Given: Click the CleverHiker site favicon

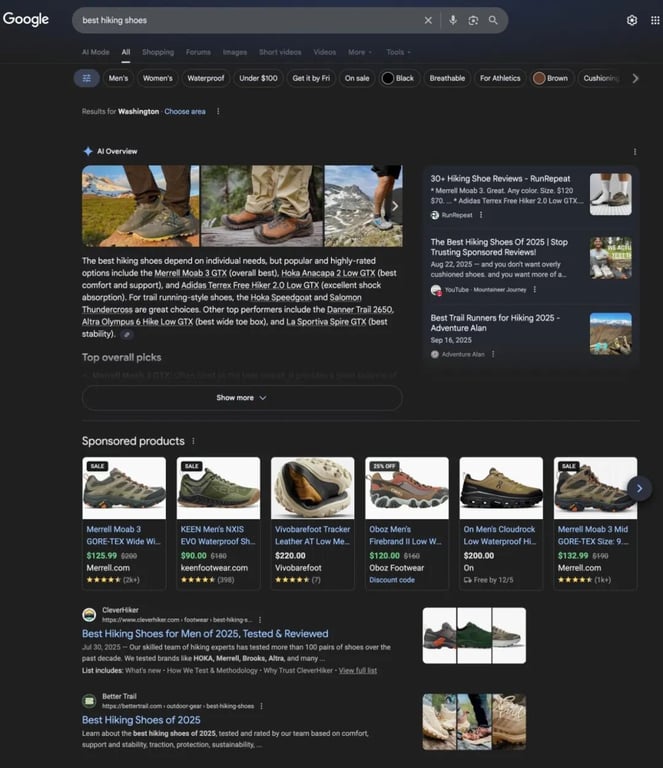Looking at the screenshot, I should (89, 615).
